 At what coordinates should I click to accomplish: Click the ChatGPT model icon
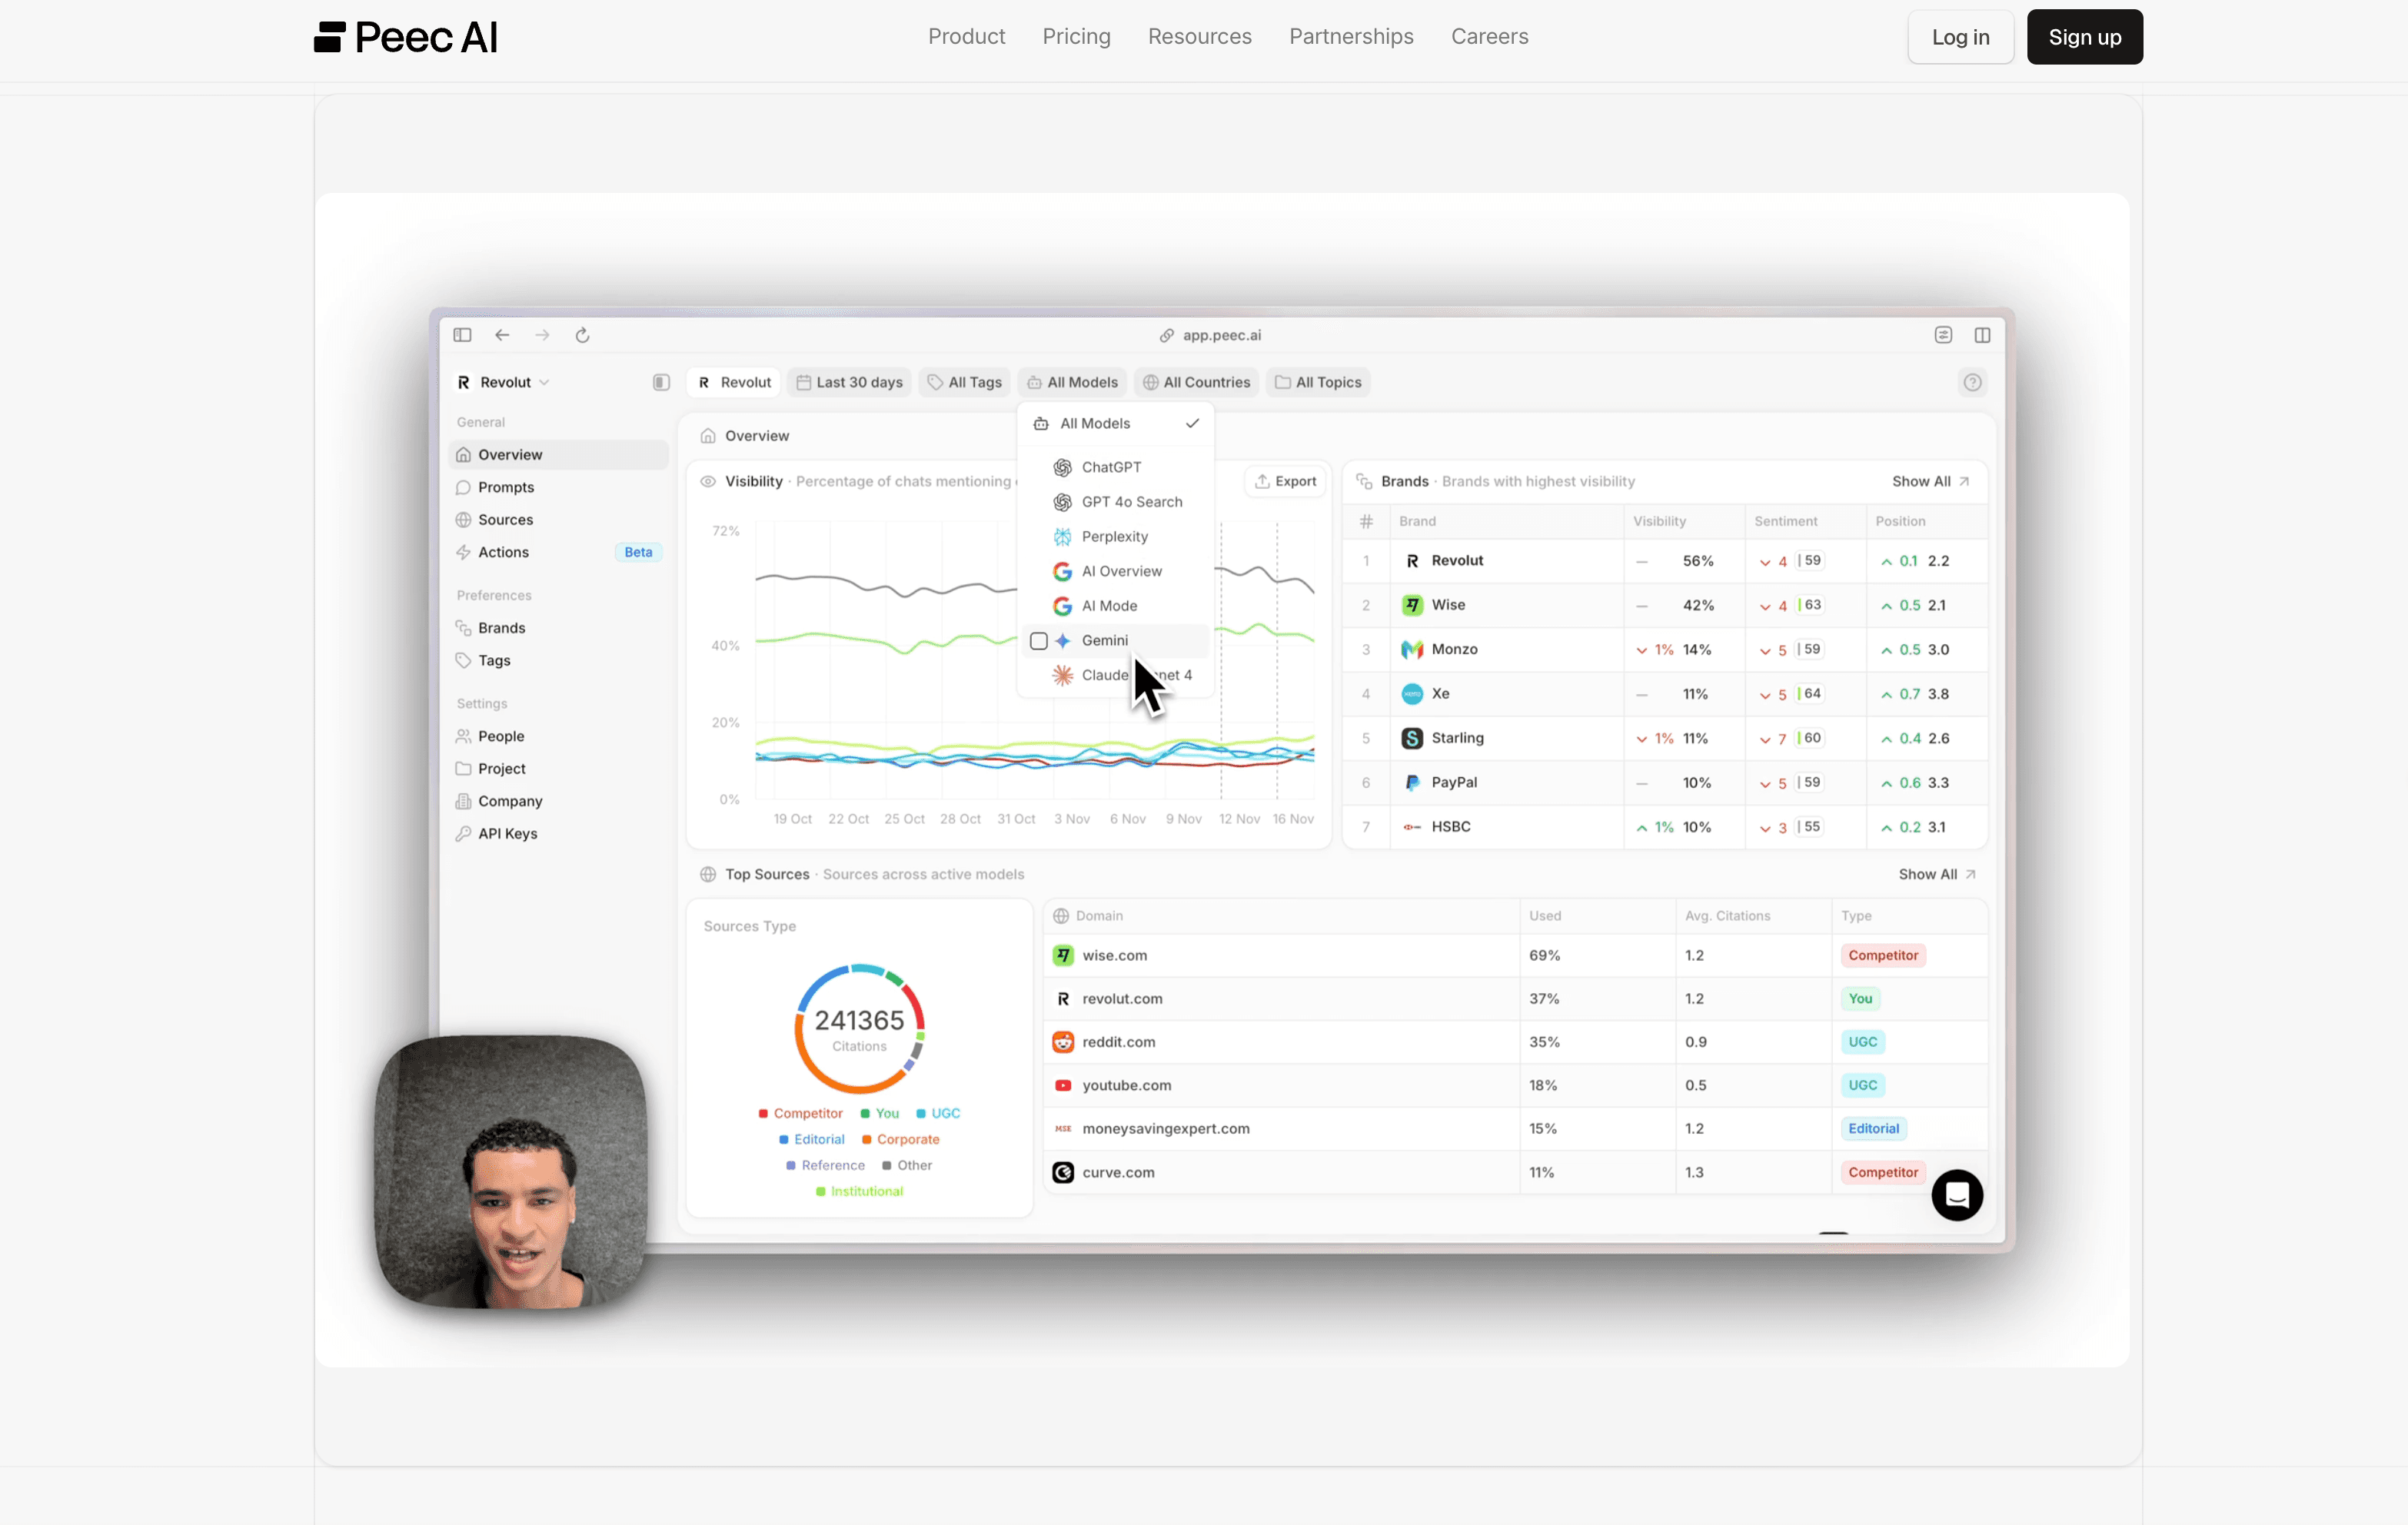[1063, 467]
